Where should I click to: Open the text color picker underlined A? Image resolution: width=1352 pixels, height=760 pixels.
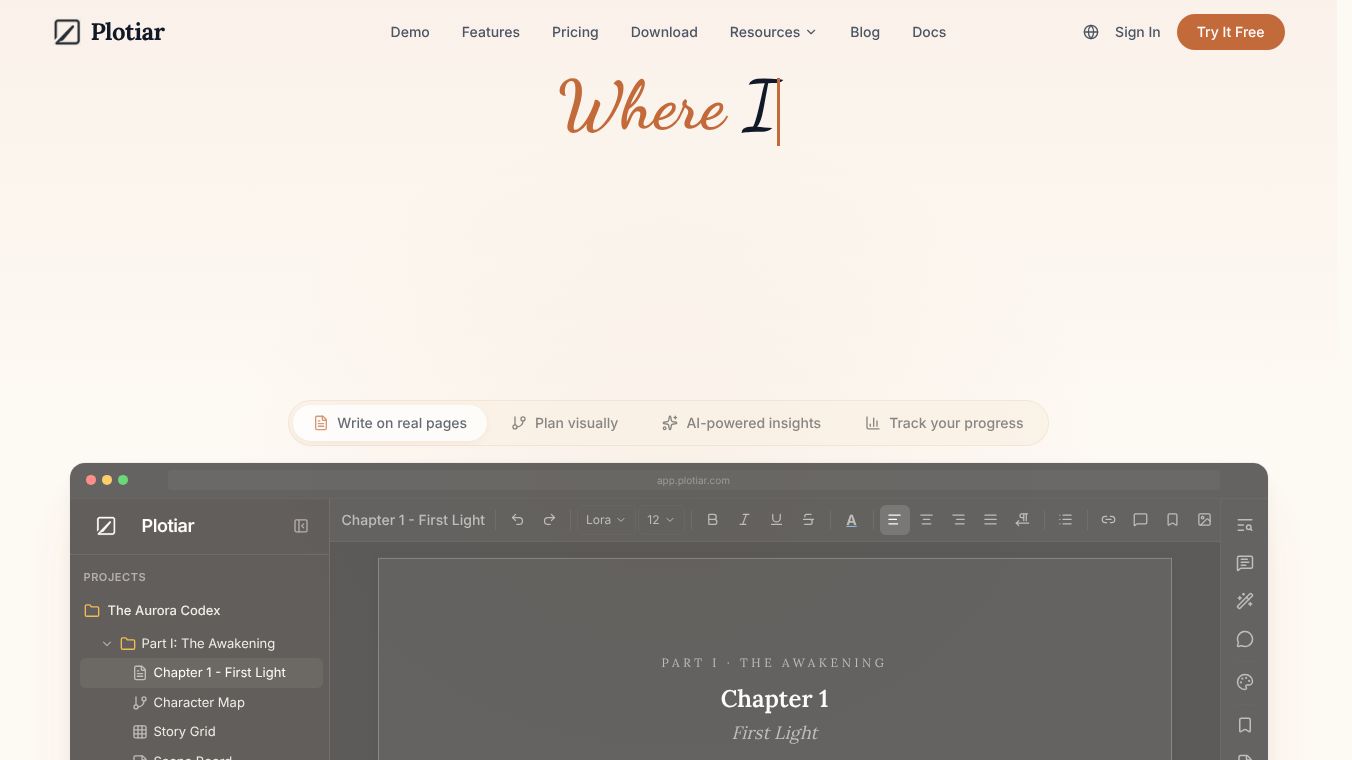coord(851,520)
